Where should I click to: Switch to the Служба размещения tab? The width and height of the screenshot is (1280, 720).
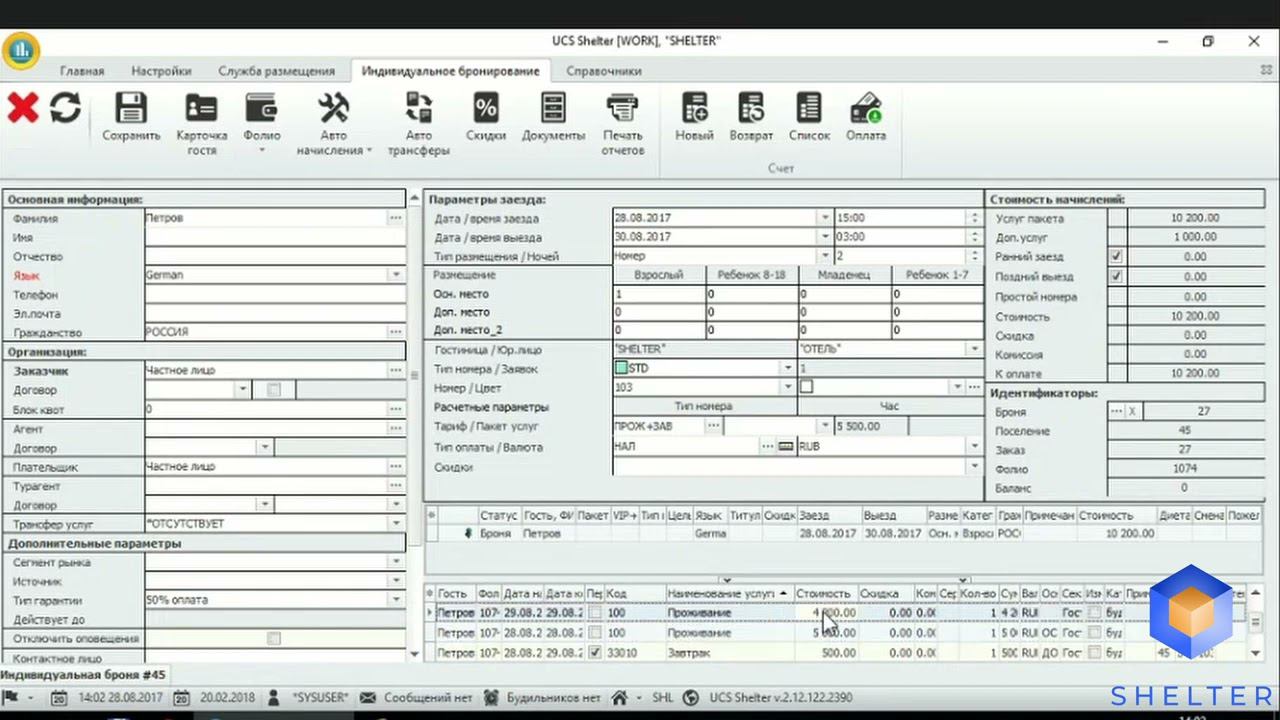[276, 71]
